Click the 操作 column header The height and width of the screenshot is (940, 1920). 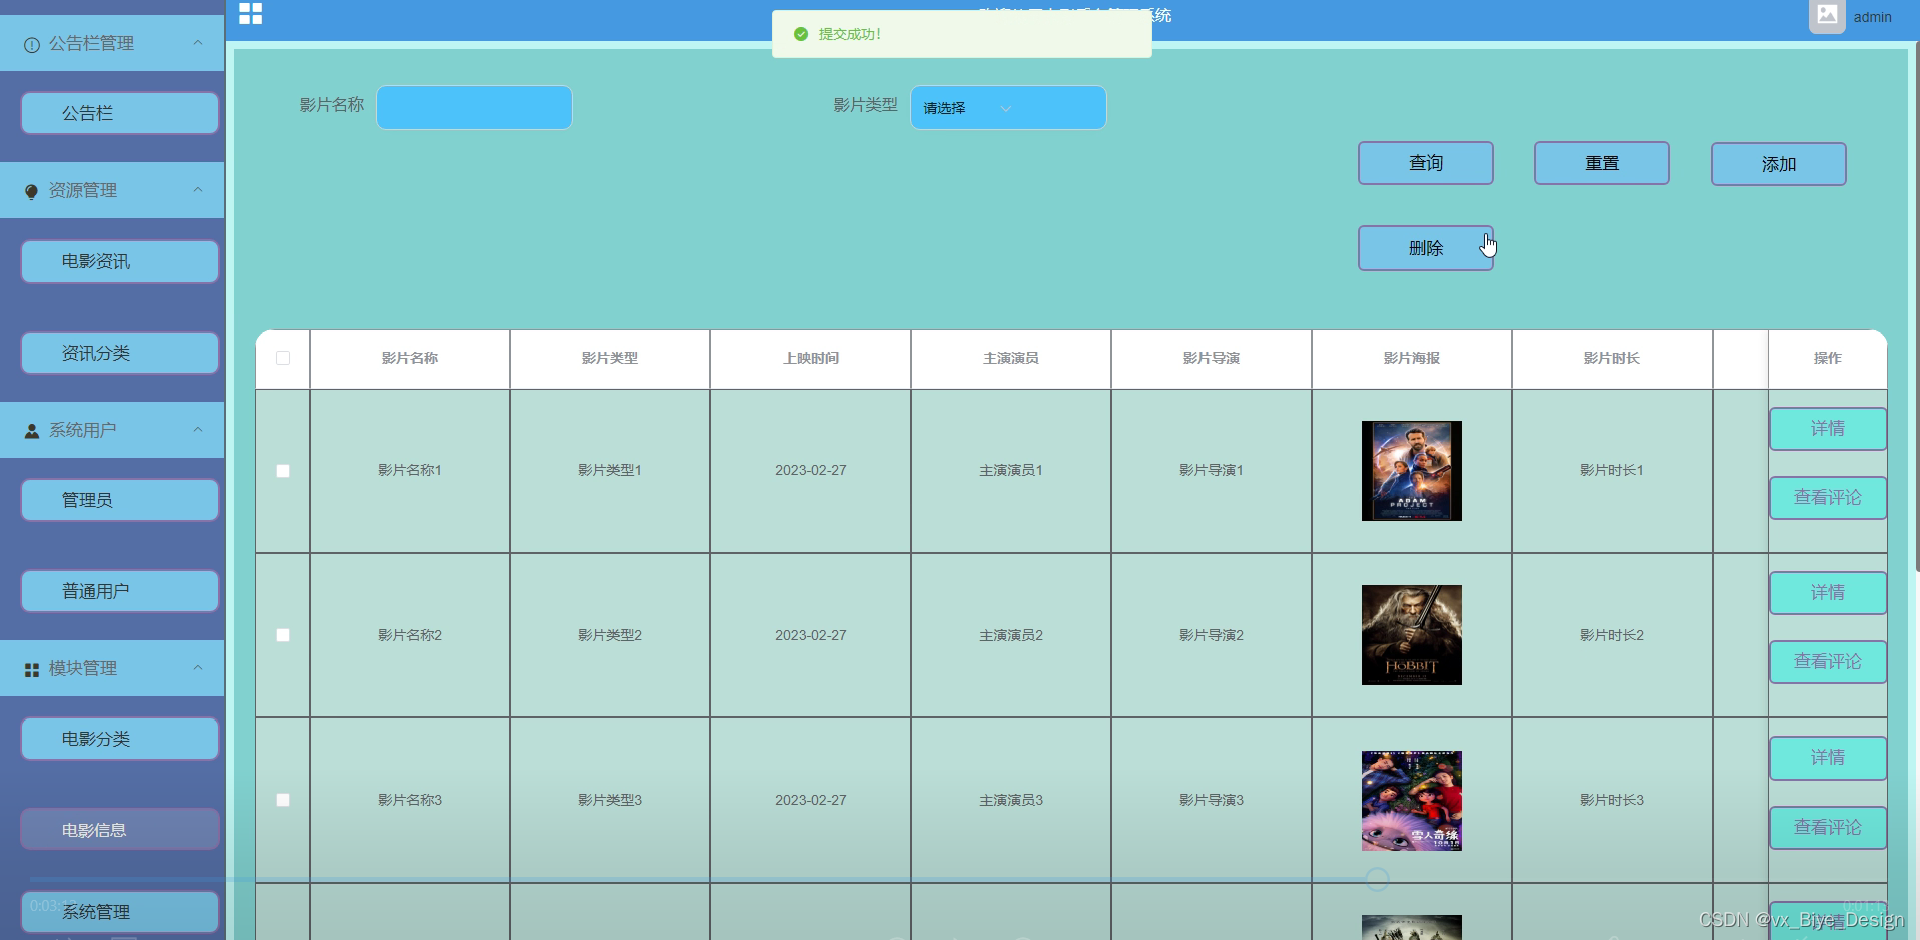(1828, 358)
